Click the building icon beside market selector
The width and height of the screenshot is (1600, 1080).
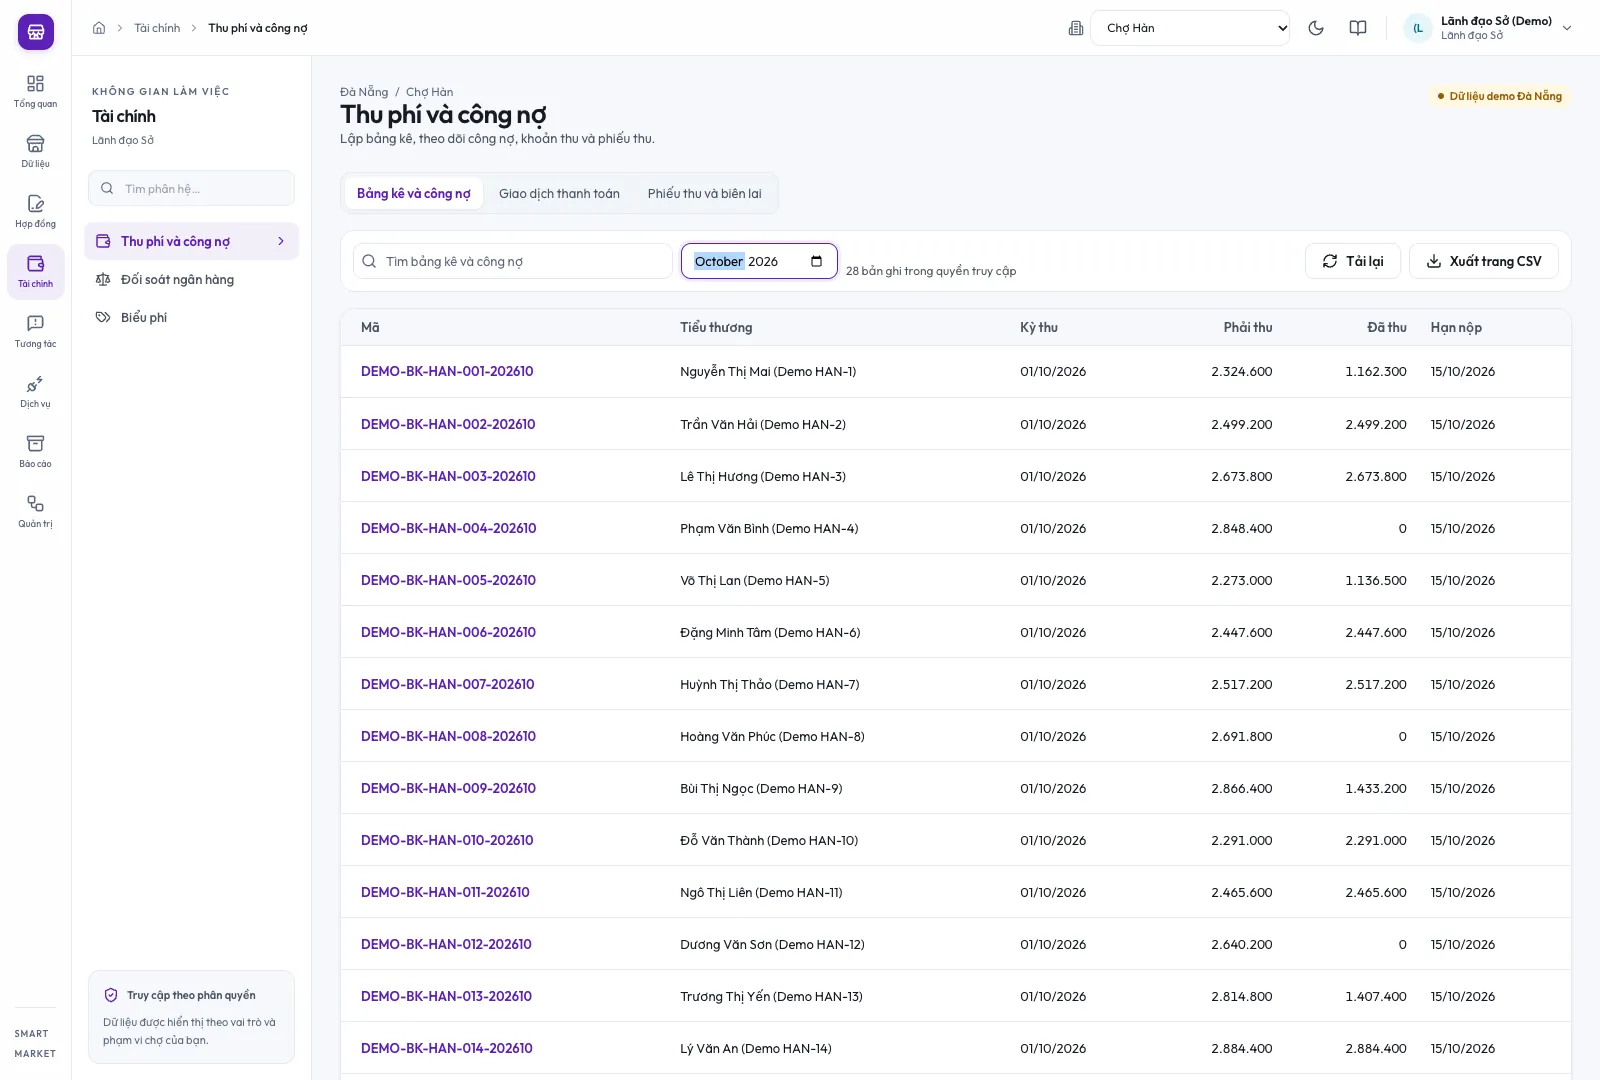point(1076,28)
